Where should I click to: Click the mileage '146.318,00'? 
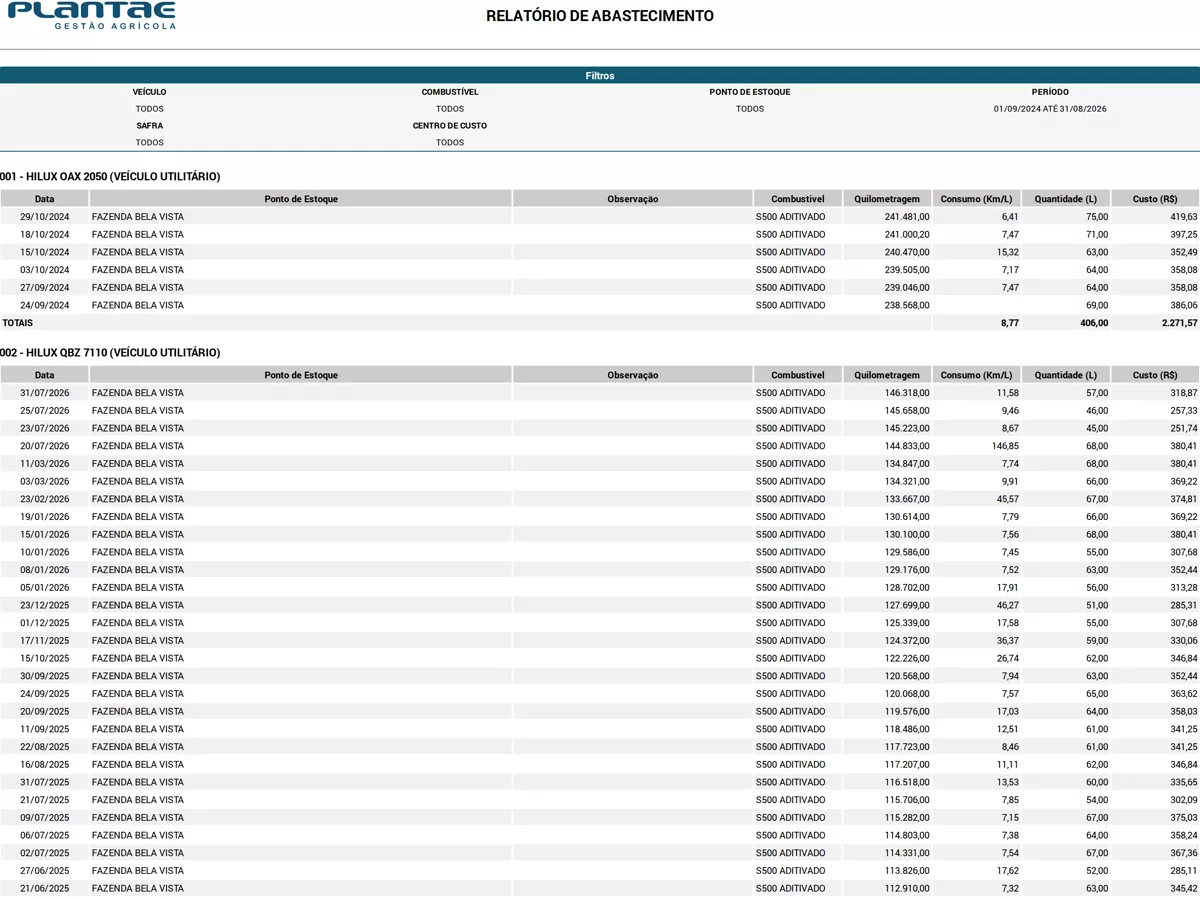pos(907,393)
